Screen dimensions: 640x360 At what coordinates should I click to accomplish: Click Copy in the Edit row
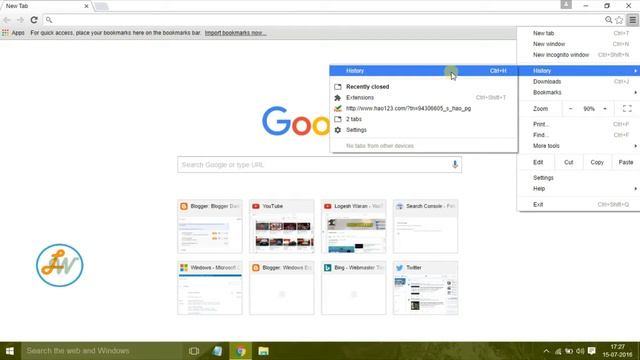tap(597, 162)
